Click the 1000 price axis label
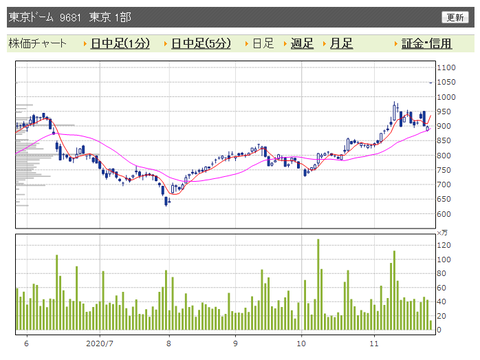The height and width of the screenshot is (360, 480). coord(446,97)
